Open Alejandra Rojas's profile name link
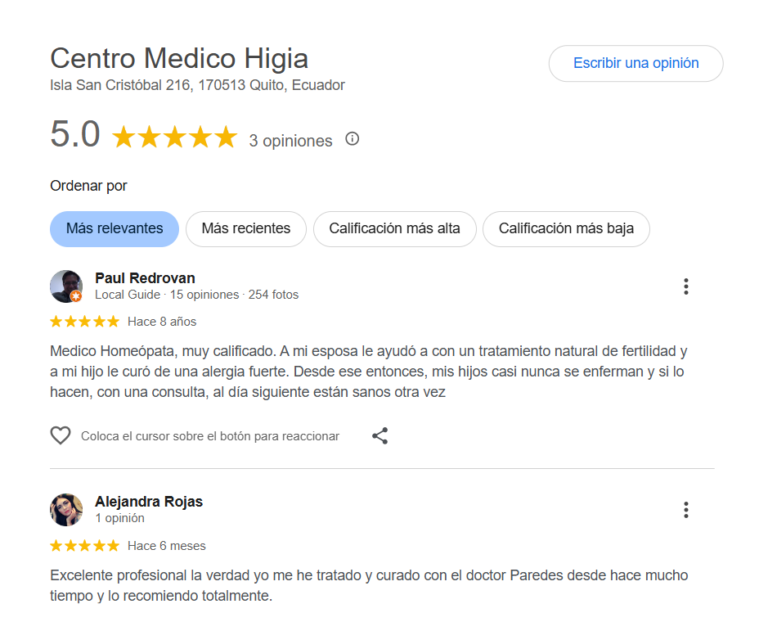 click(149, 501)
